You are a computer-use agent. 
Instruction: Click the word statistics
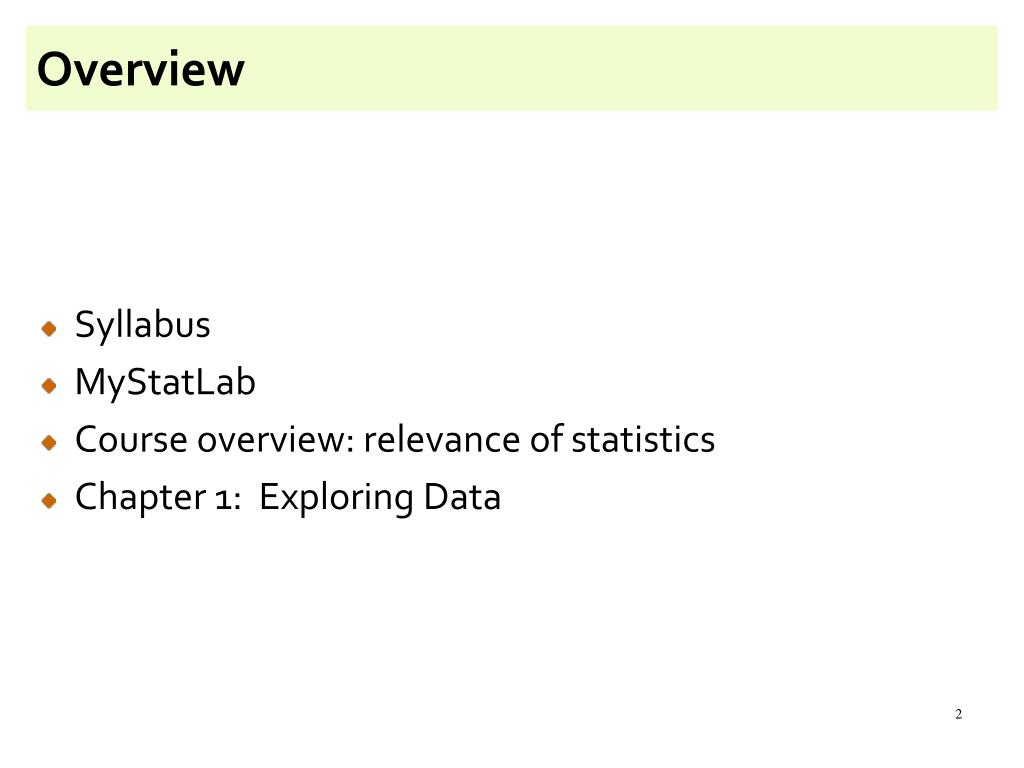tap(643, 439)
